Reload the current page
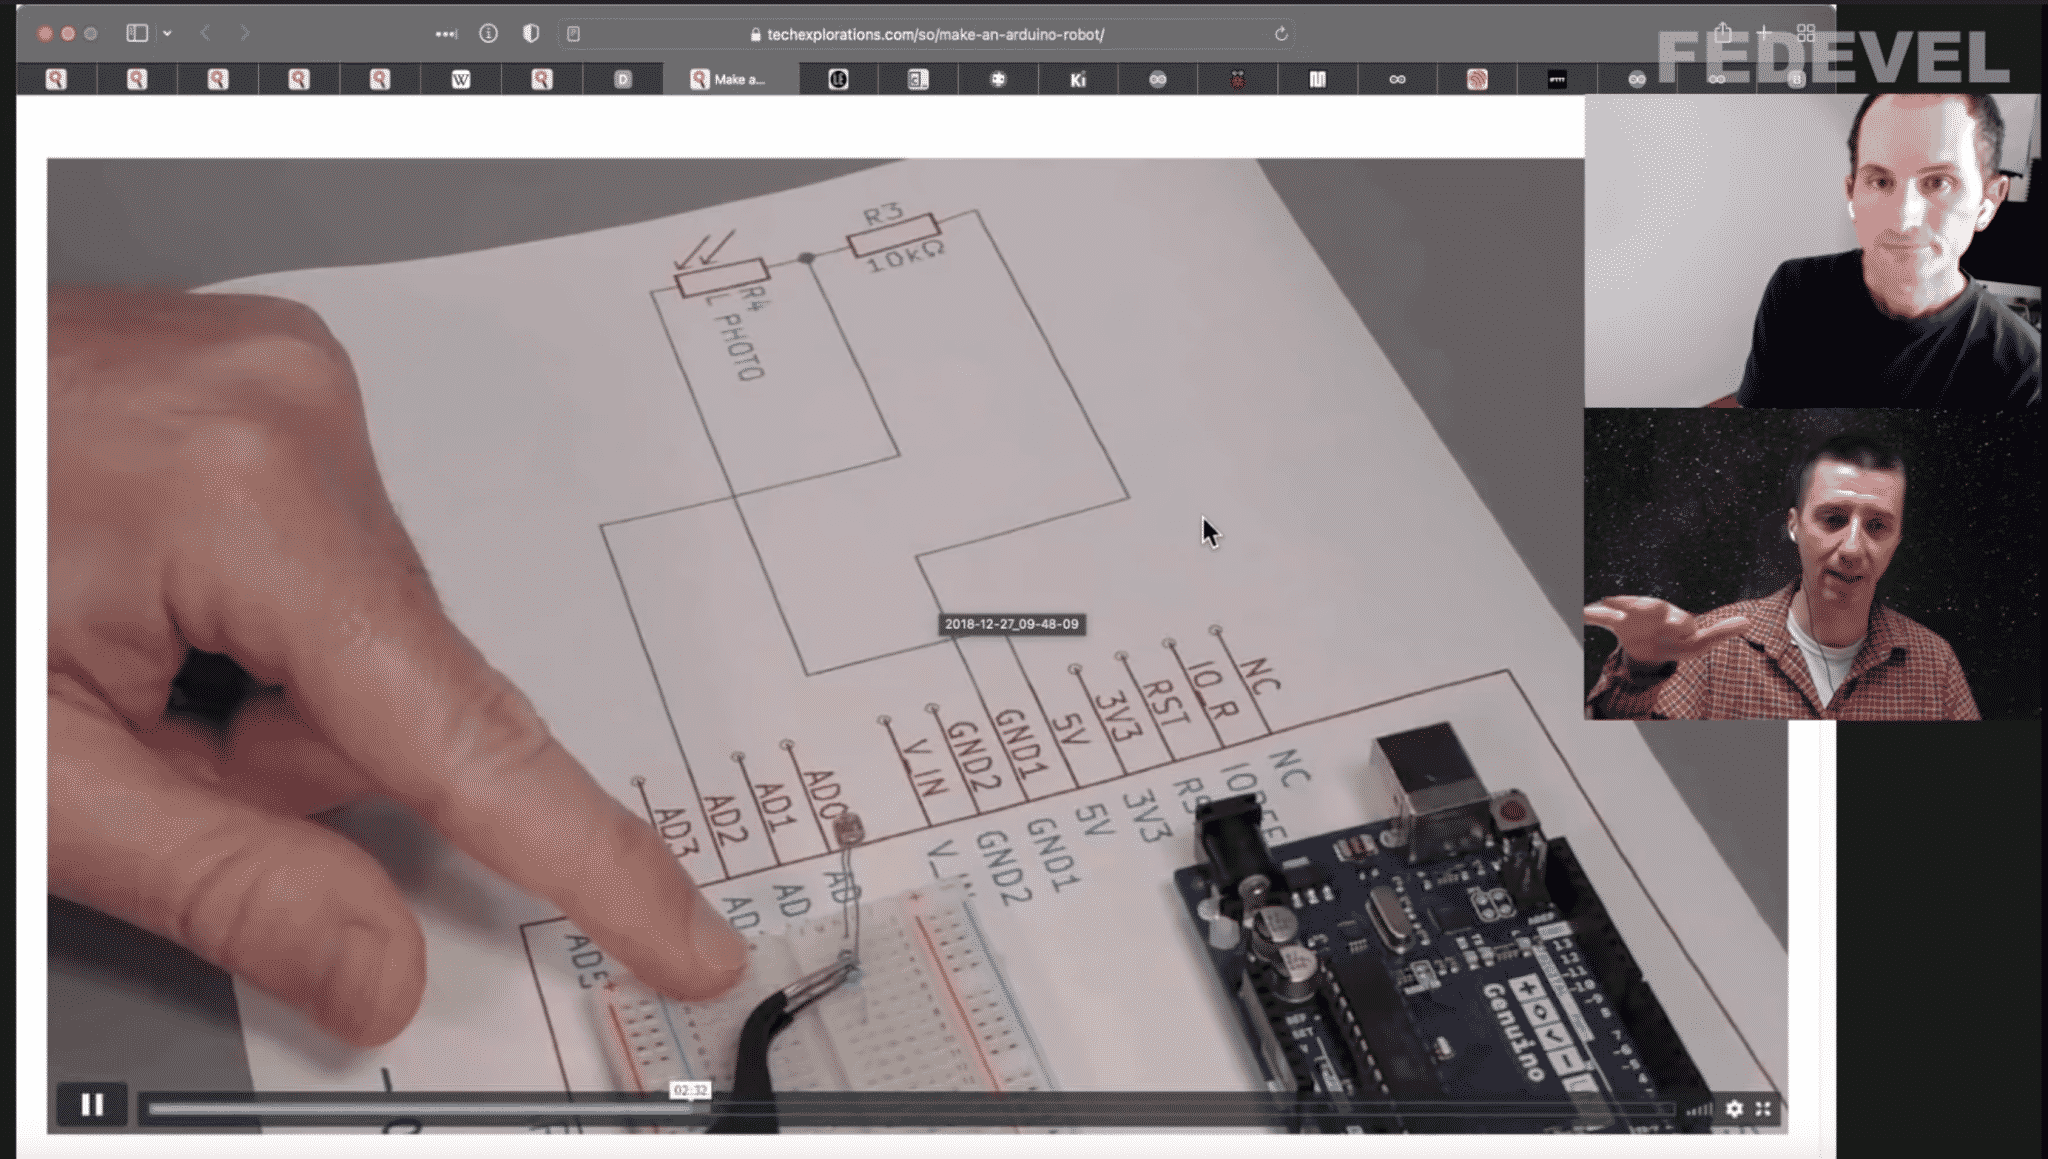Viewport: 2048px width, 1159px height. point(1280,34)
